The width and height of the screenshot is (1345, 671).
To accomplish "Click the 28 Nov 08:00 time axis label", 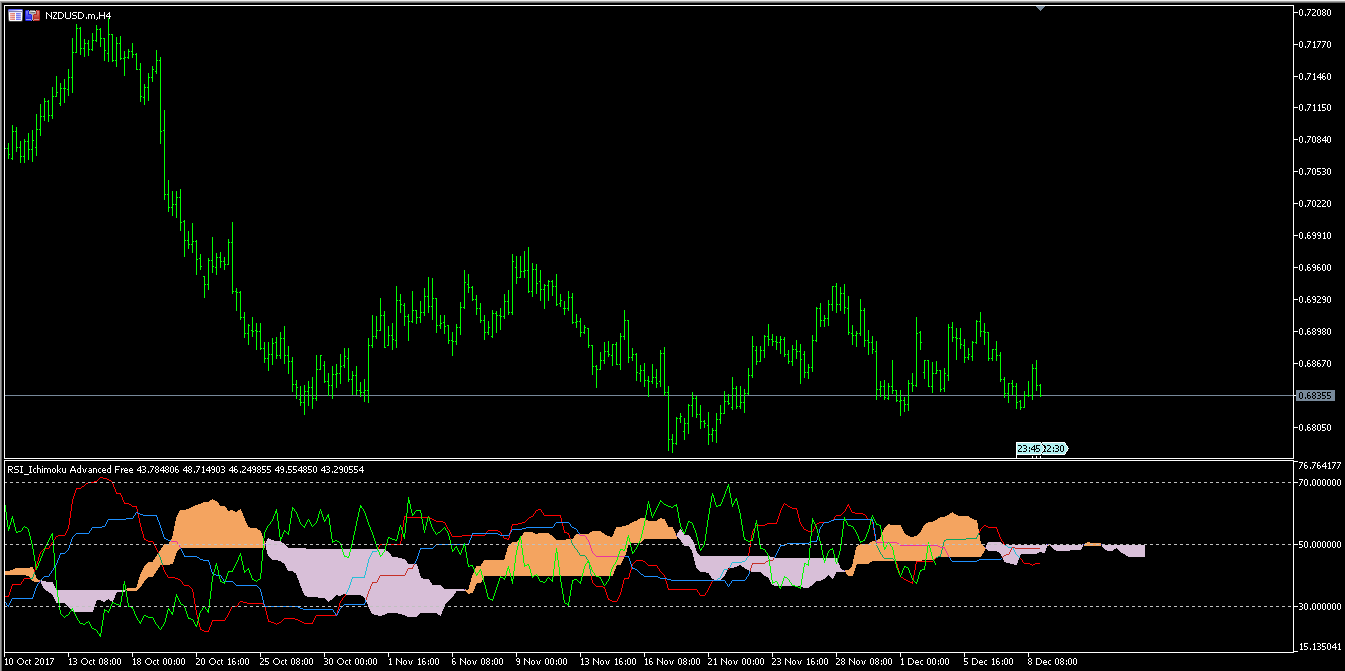I will 863,662.
